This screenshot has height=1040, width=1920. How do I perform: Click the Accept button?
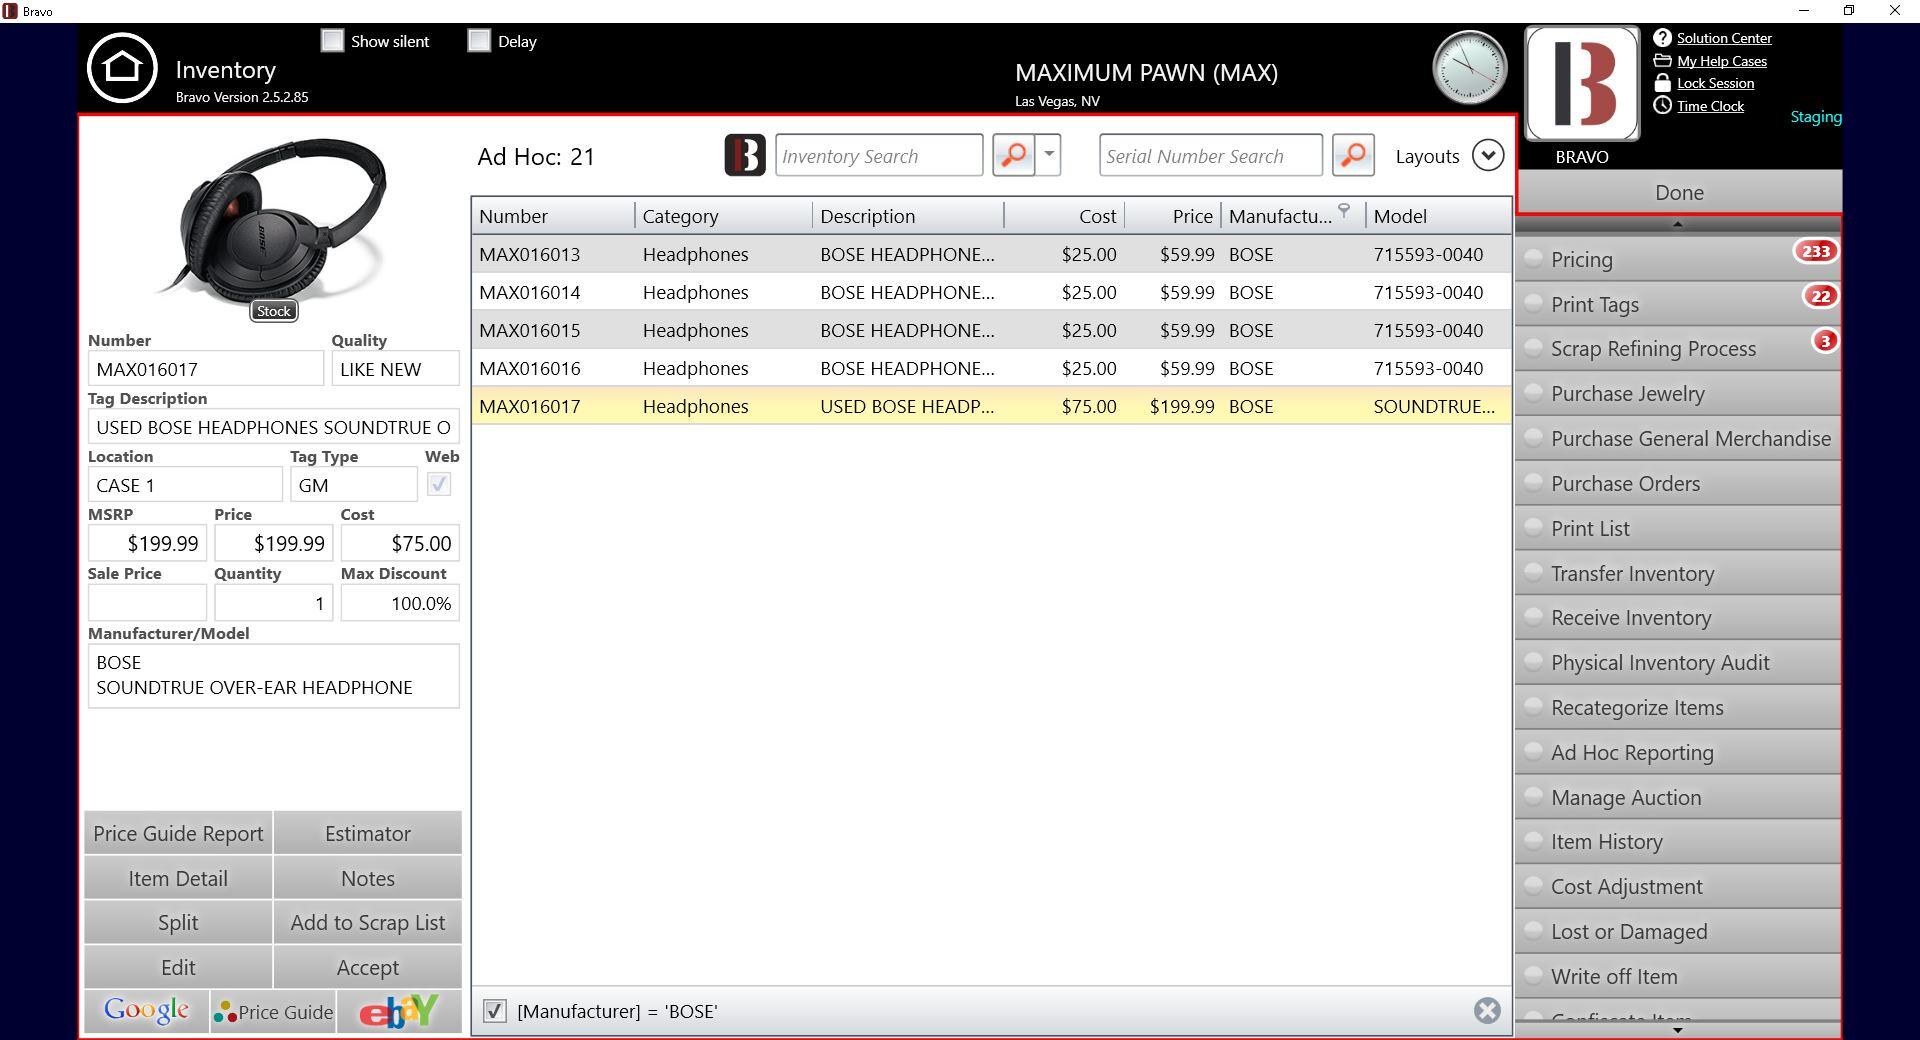[x=368, y=967]
